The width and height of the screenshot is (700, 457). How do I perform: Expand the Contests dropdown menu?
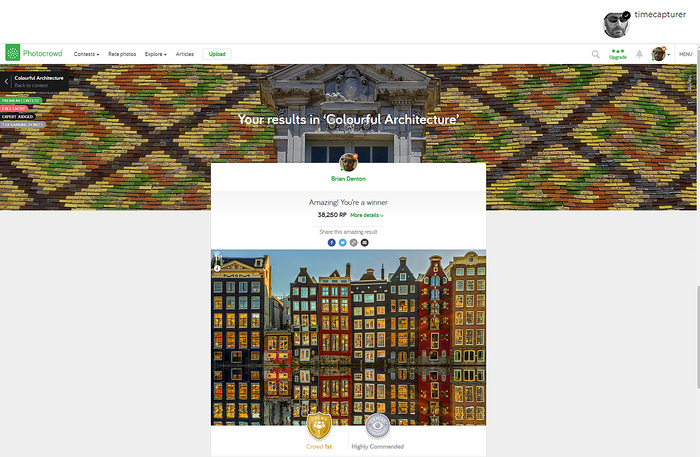(x=87, y=54)
